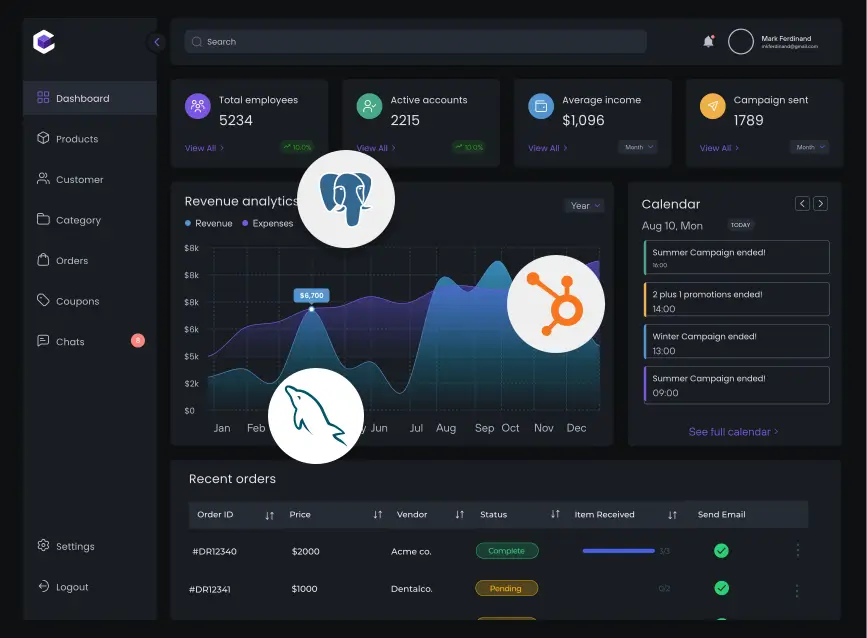Open the Dashboard menu item
The width and height of the screenshot is (867, 638).
[x=90, y=98]
